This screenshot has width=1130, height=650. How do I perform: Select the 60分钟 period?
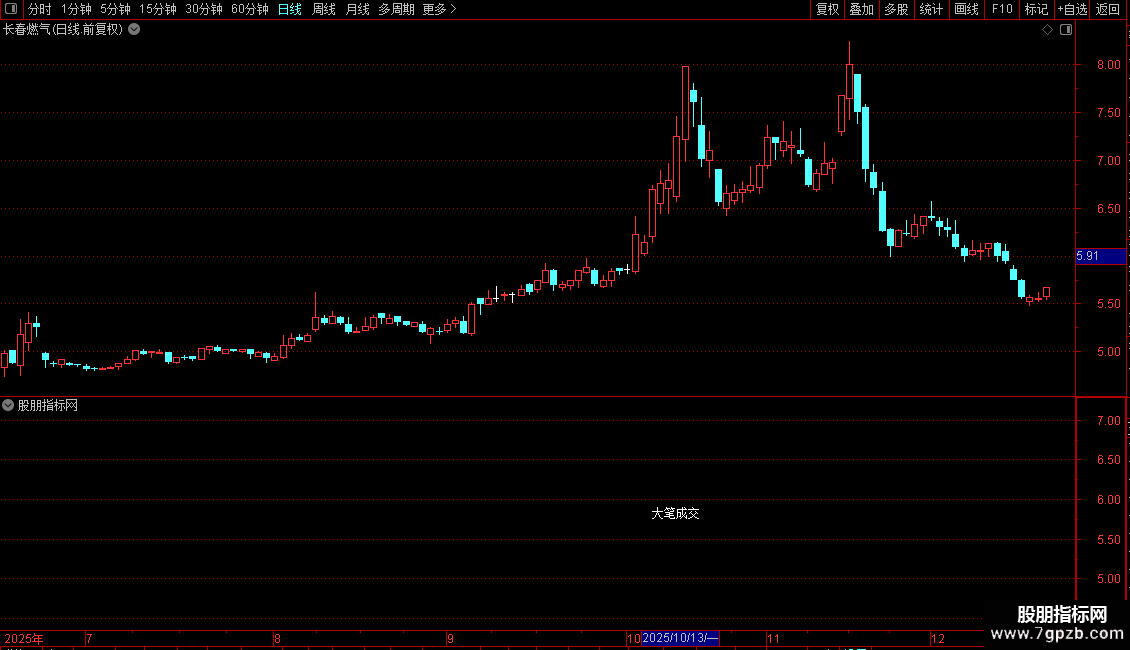point(249,9)
